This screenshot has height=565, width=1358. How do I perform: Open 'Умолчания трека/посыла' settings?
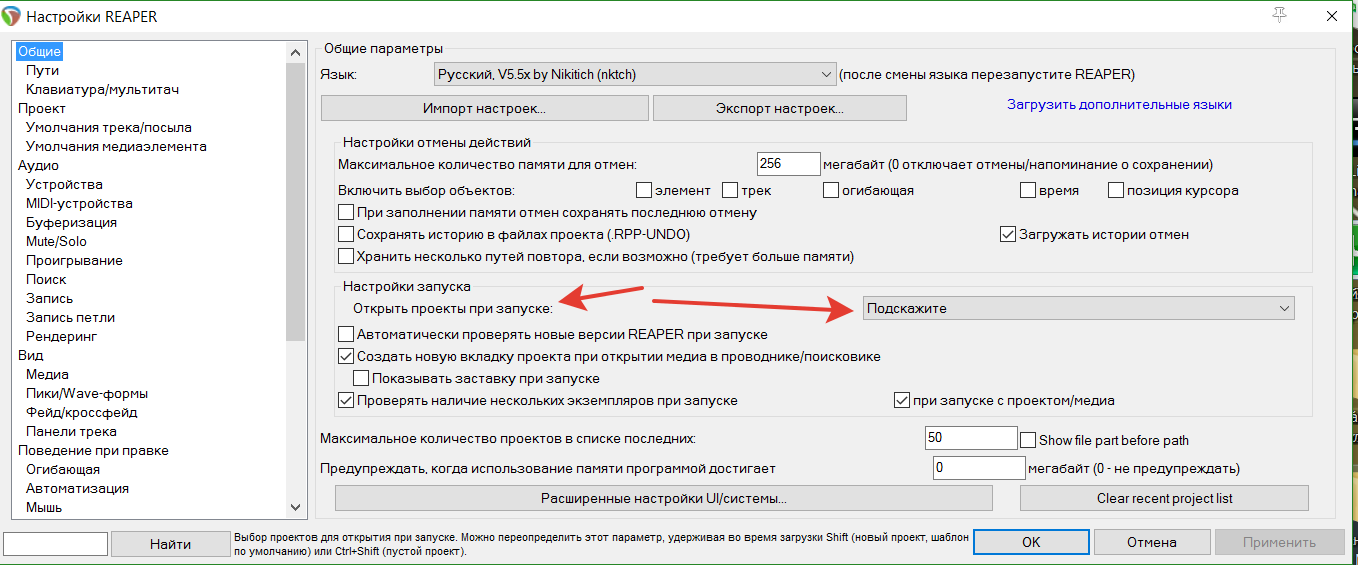point(108,127)
